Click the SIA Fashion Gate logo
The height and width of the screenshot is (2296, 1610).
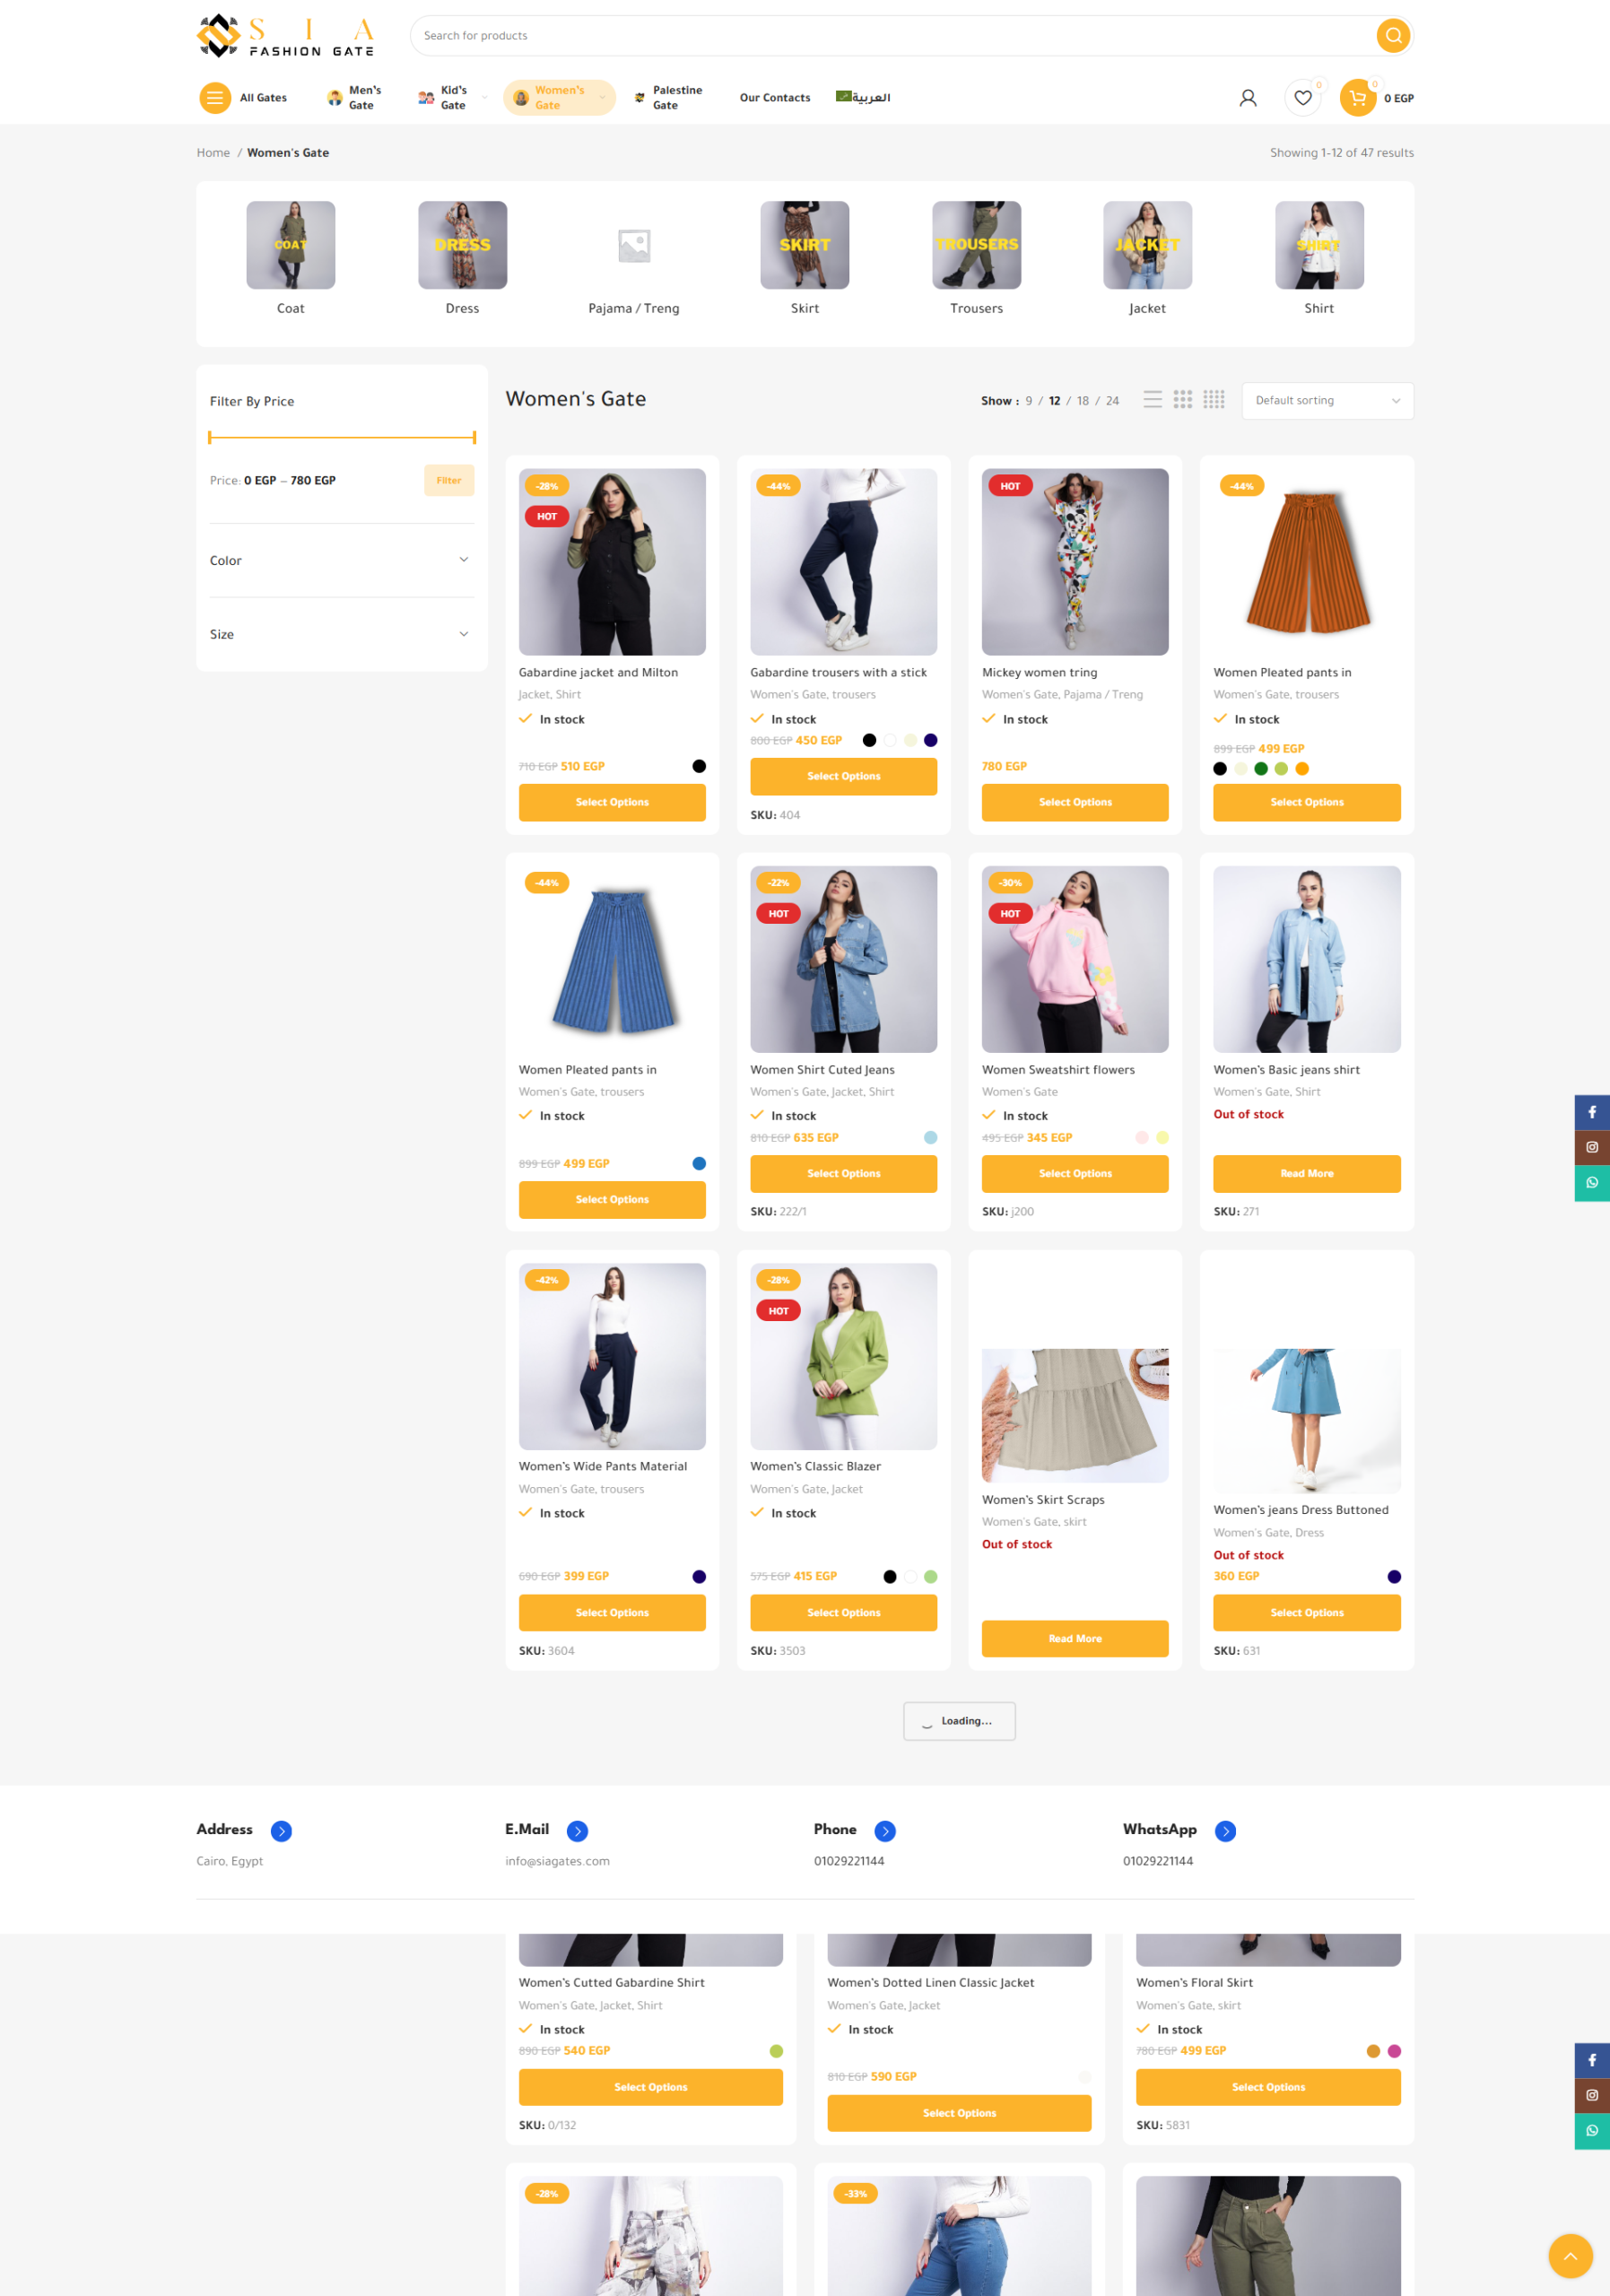(286, 36)
